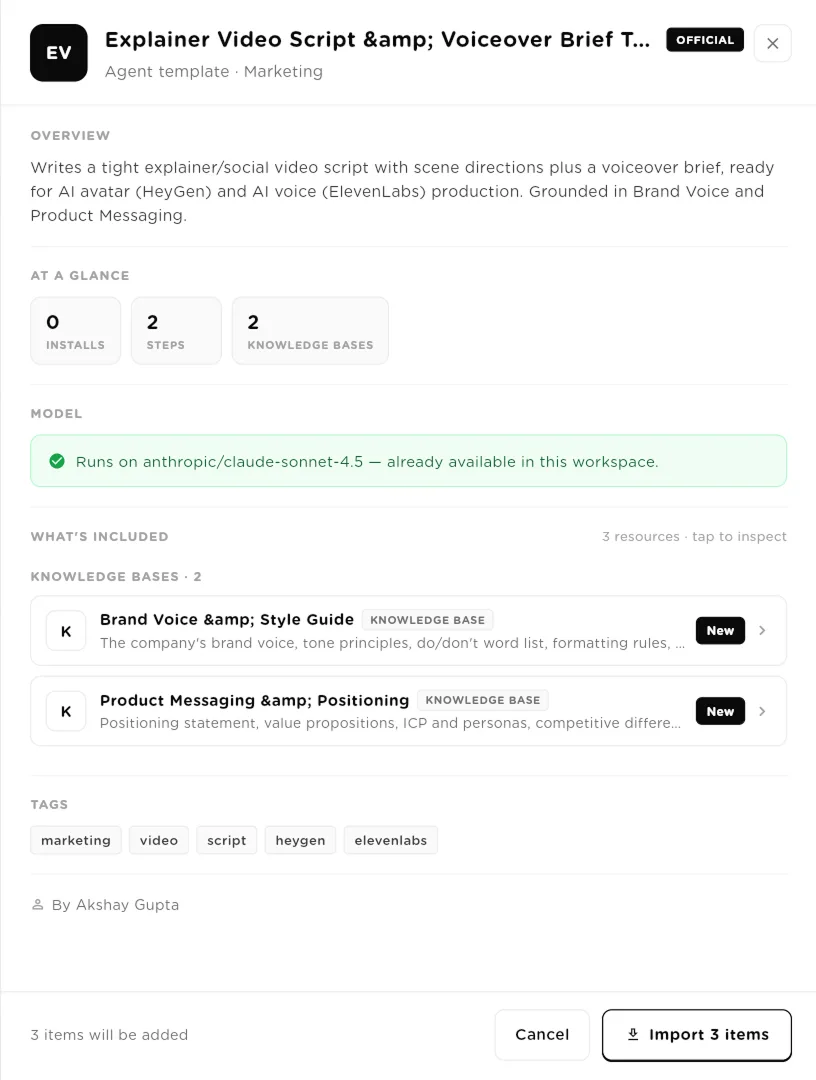Click the Cancel button
816x1080 pixels.
542,1035
